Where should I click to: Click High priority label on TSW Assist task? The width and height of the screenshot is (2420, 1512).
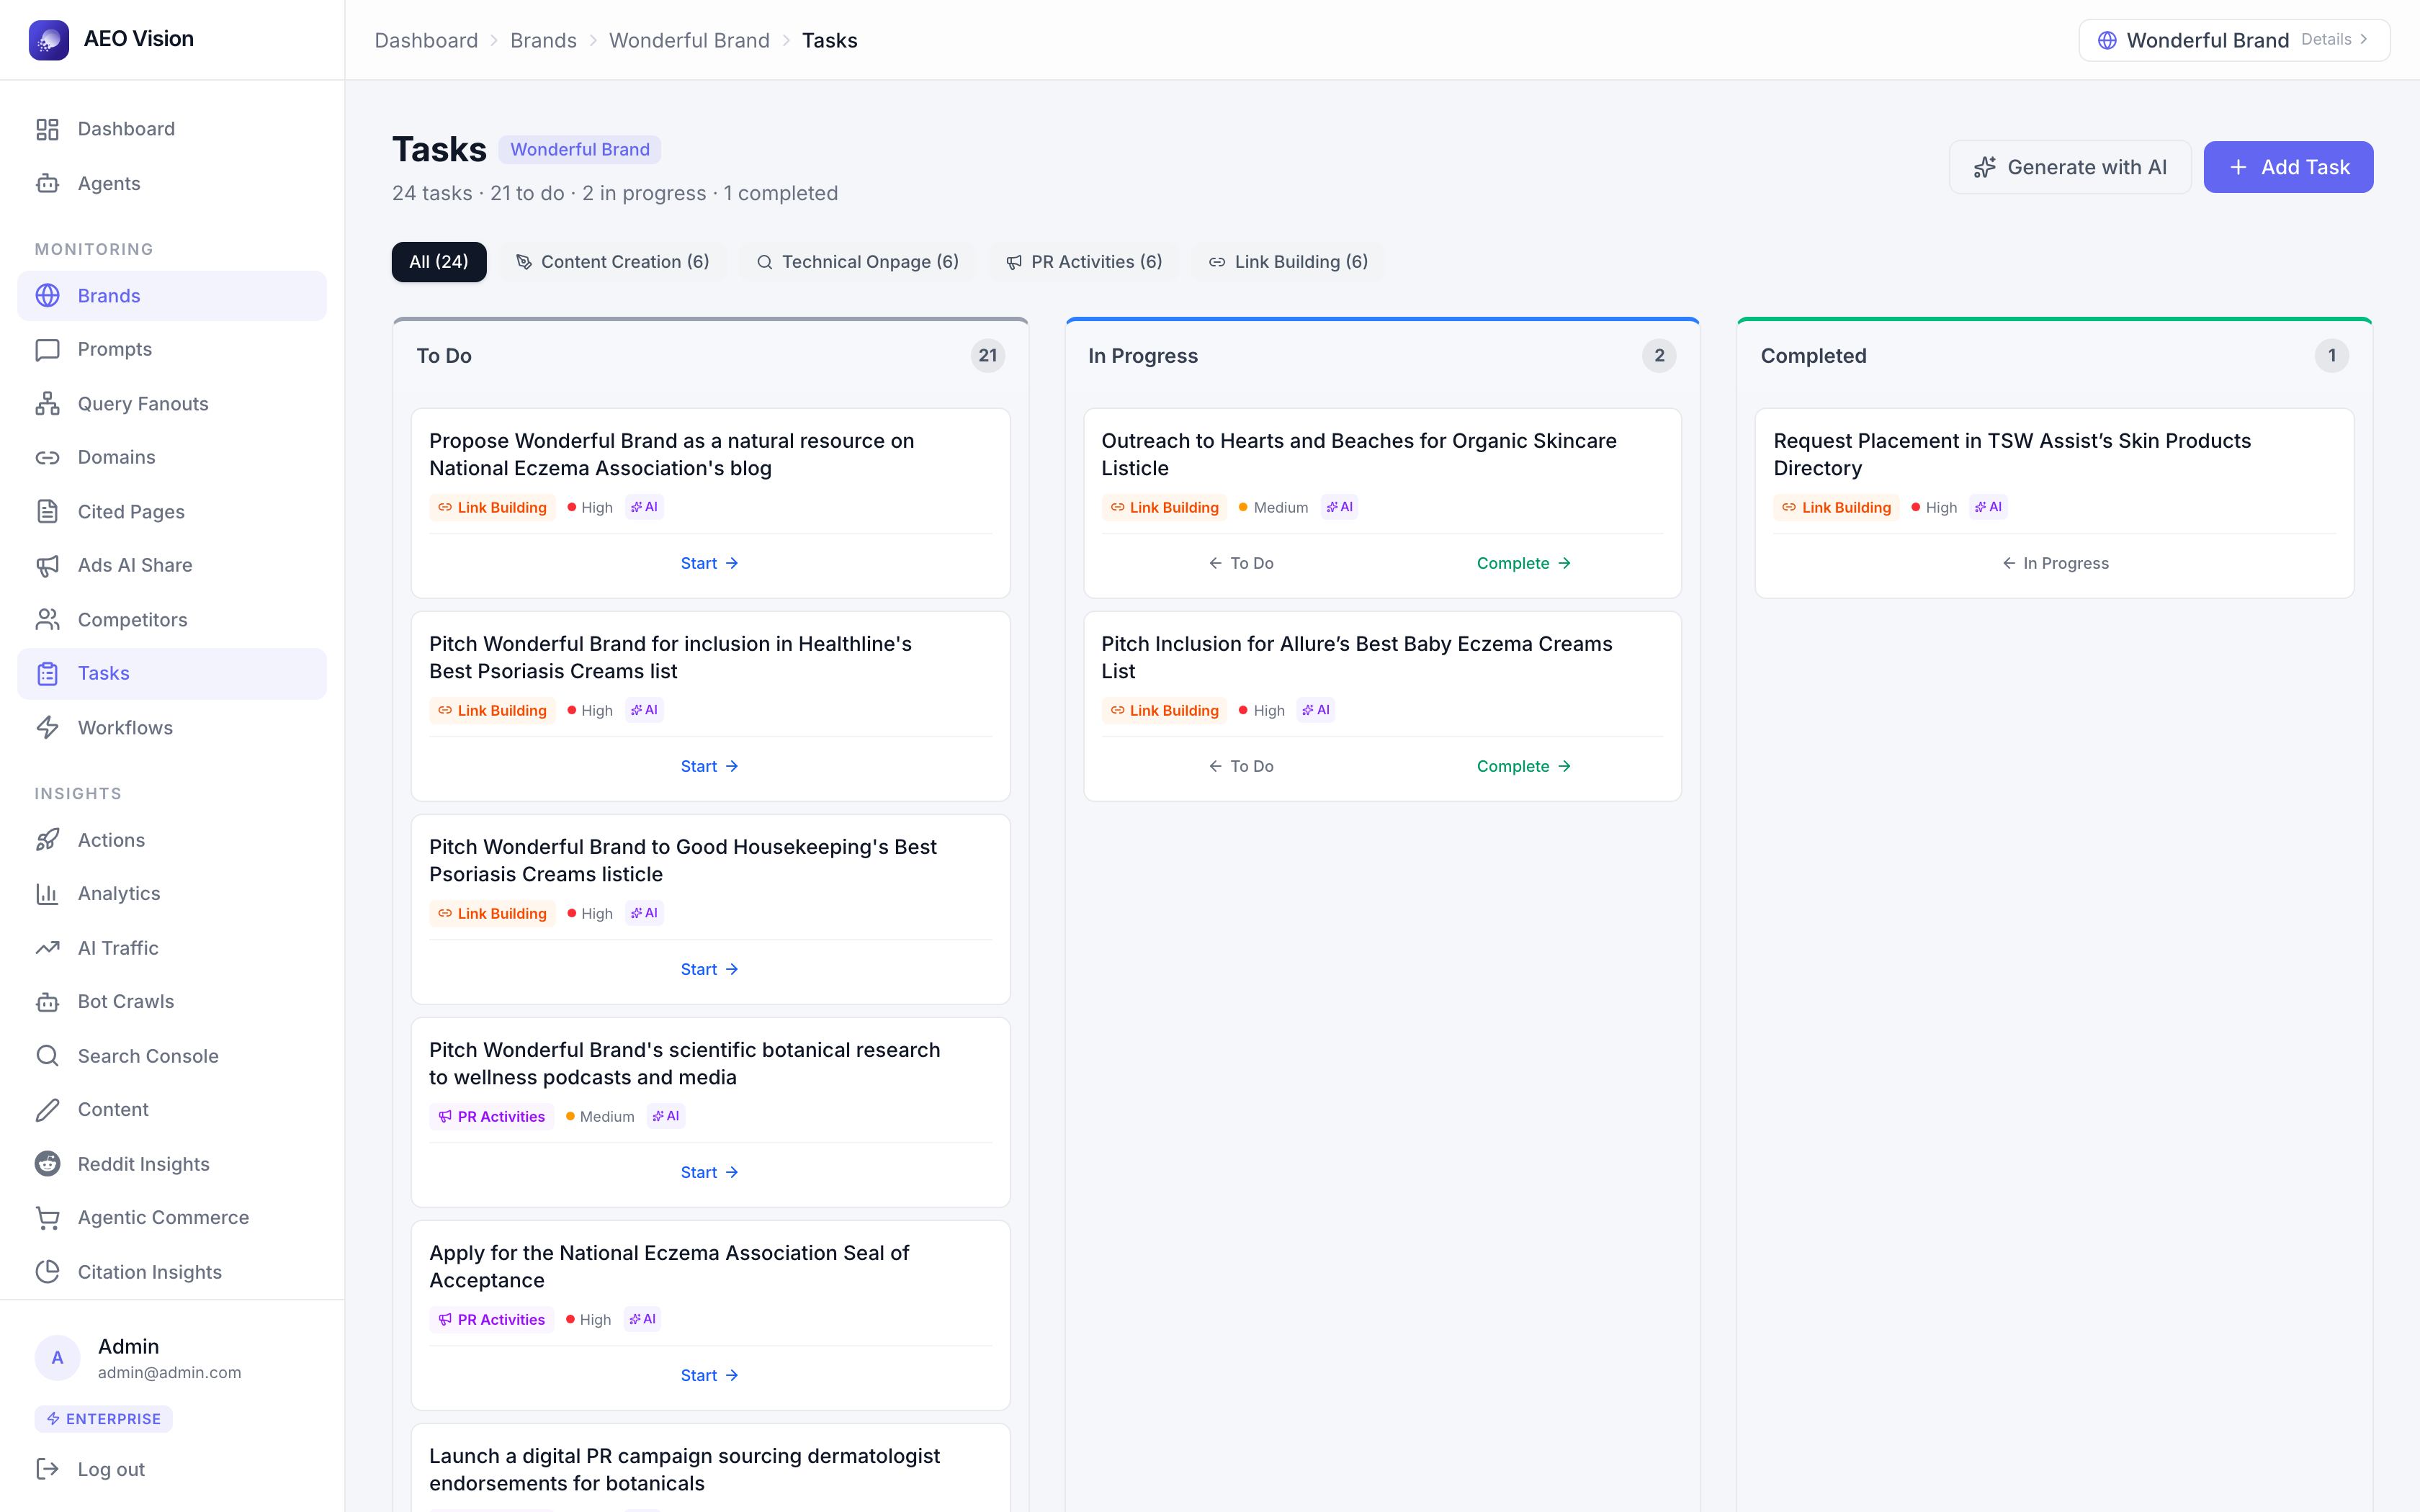click(1934, 508)
